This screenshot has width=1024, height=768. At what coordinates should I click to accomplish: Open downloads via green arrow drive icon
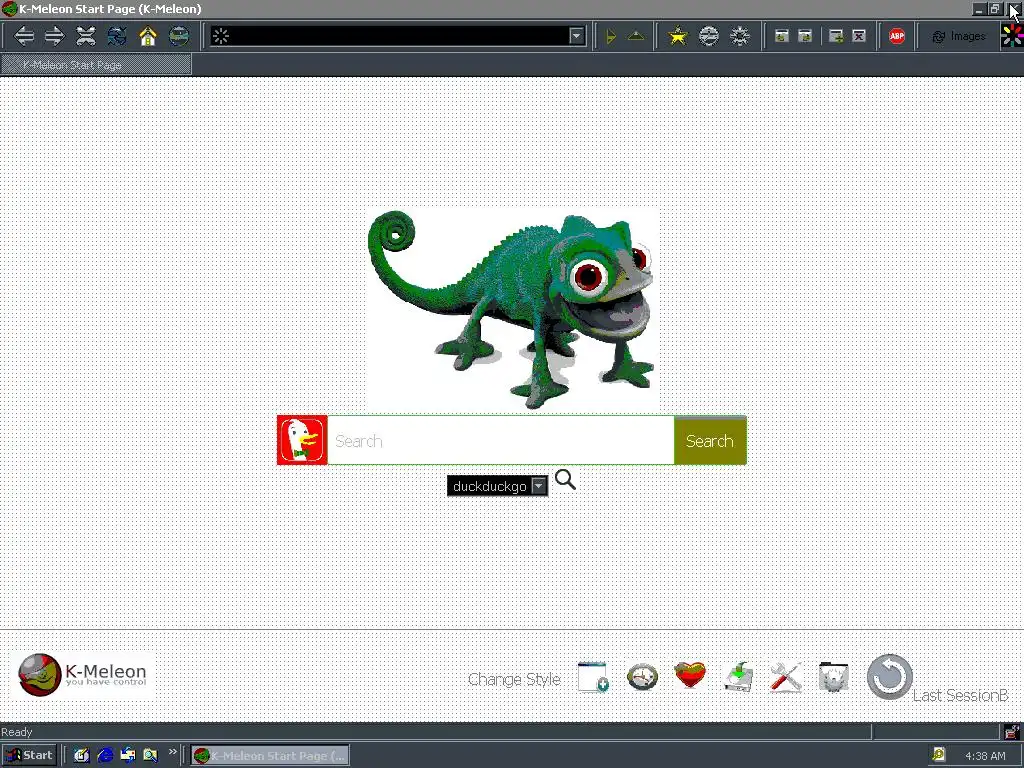[739, 677]
